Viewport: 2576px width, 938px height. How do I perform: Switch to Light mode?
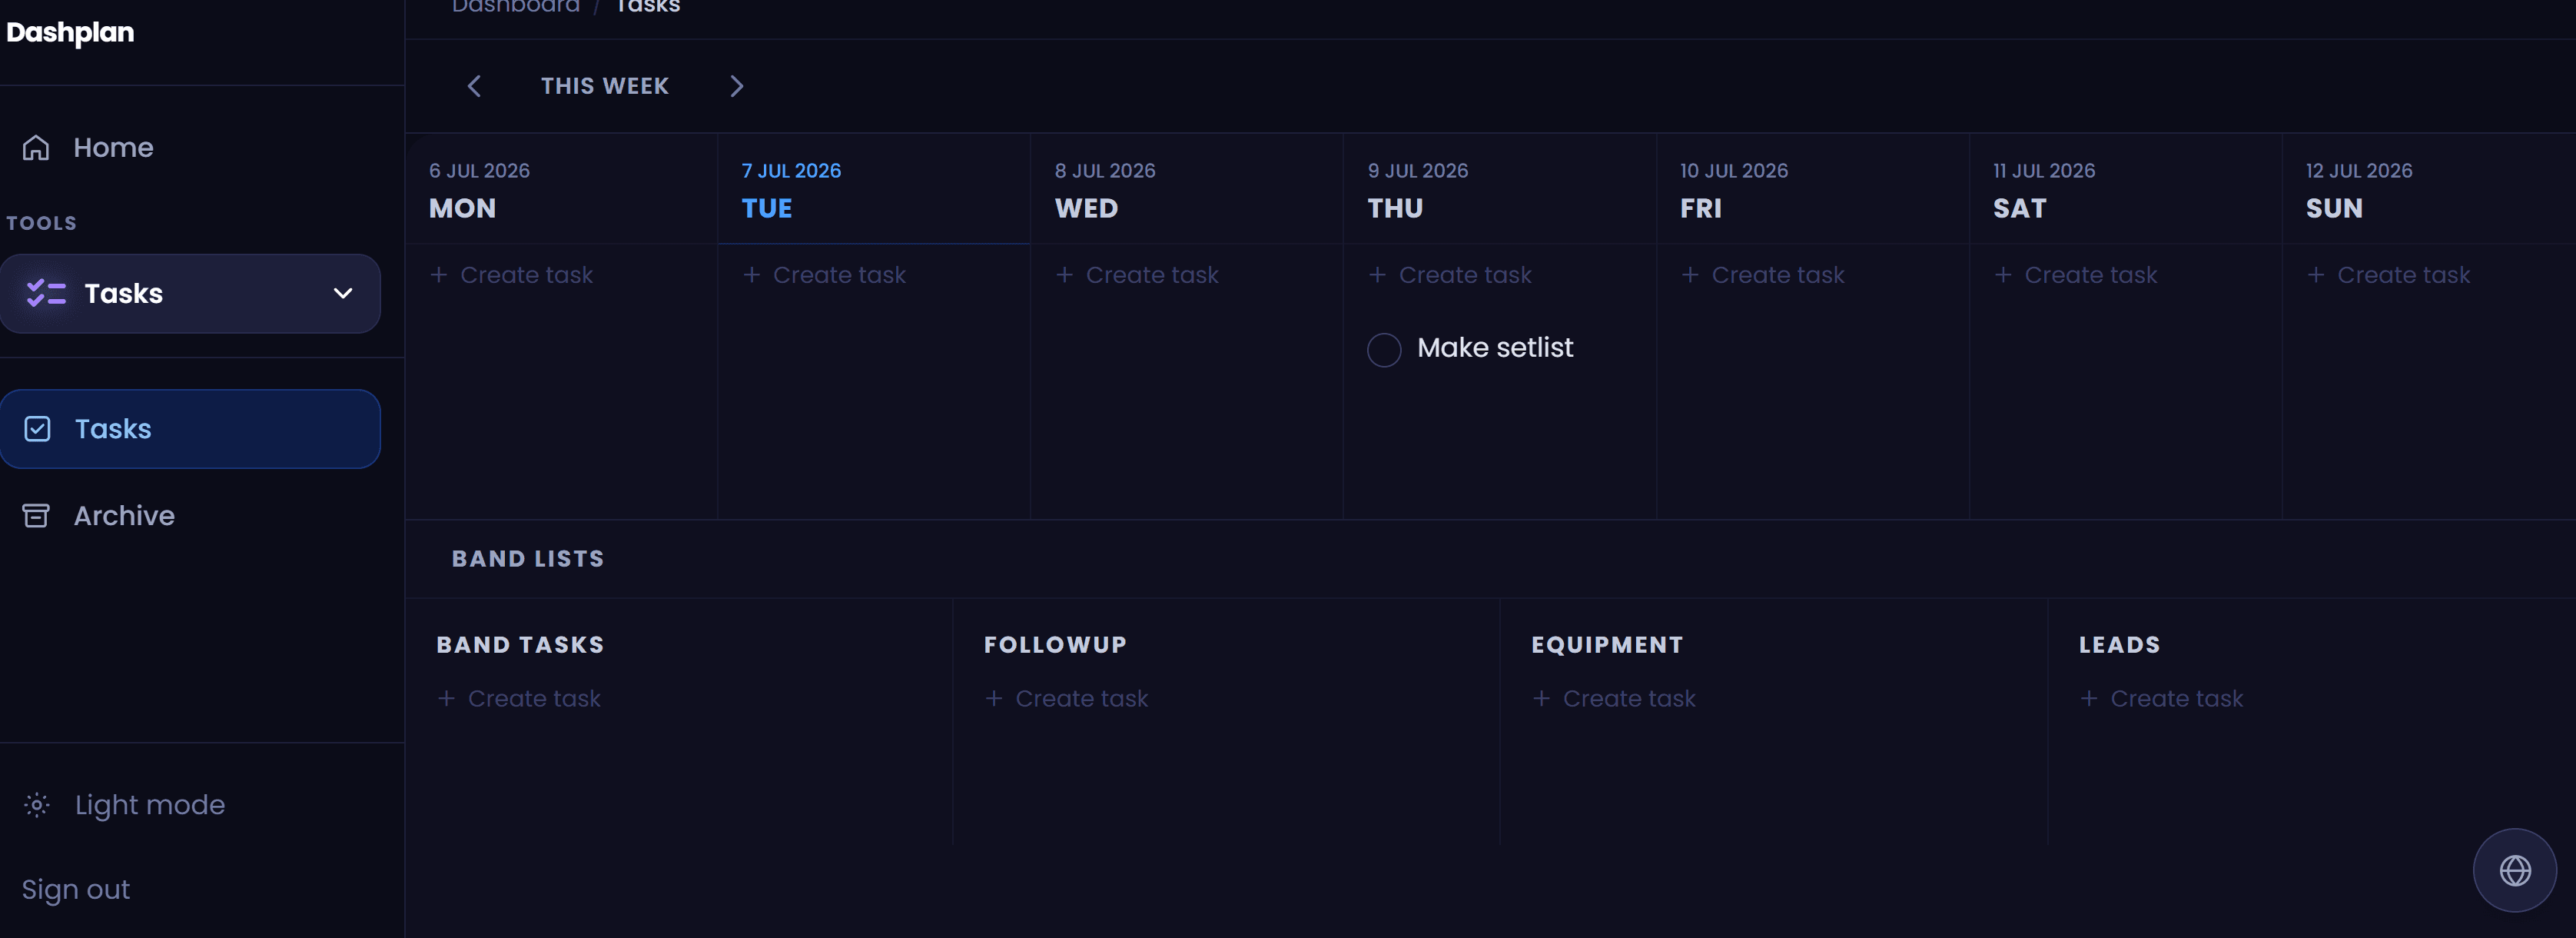pos(150,805)
